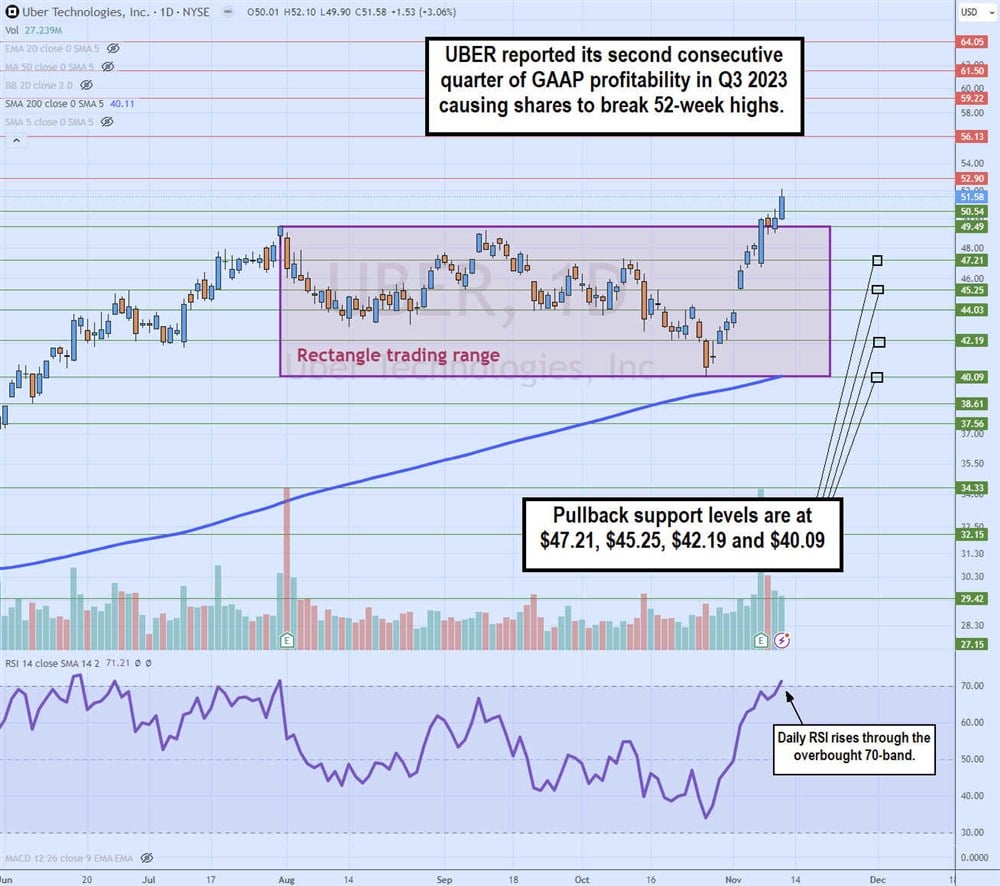Show the hidden MA 50 indicator
1000x886 pixels.
(108, 67)
